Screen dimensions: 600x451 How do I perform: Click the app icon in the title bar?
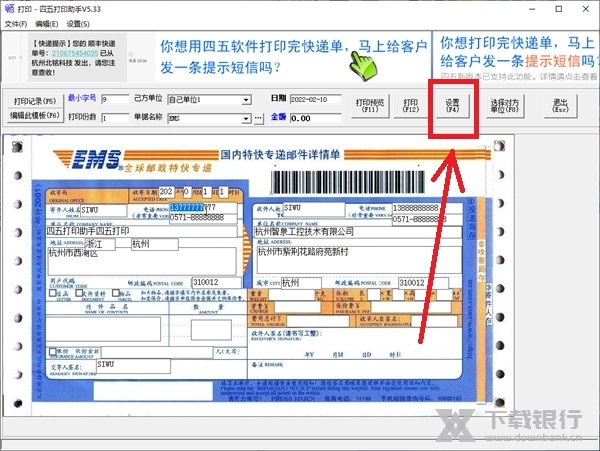[9, 8]
